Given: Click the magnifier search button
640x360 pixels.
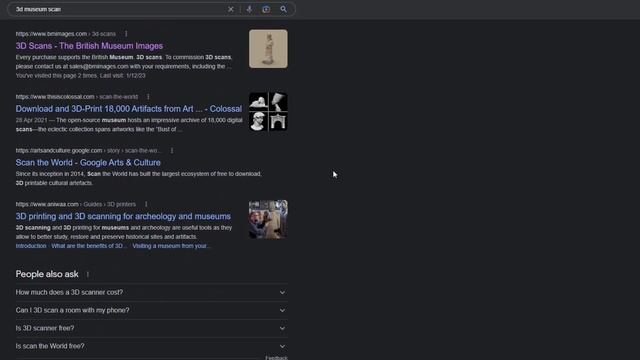Looking at the screenshot, I should coord(283,9).
